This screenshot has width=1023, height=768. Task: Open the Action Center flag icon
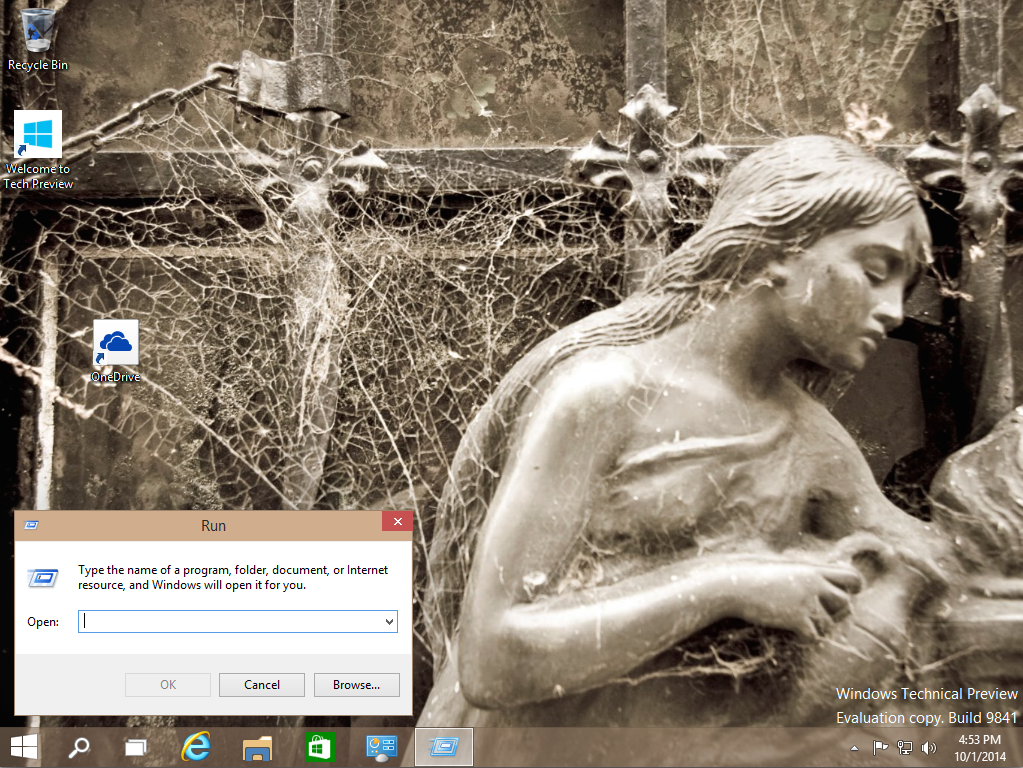tap(881, 747)
